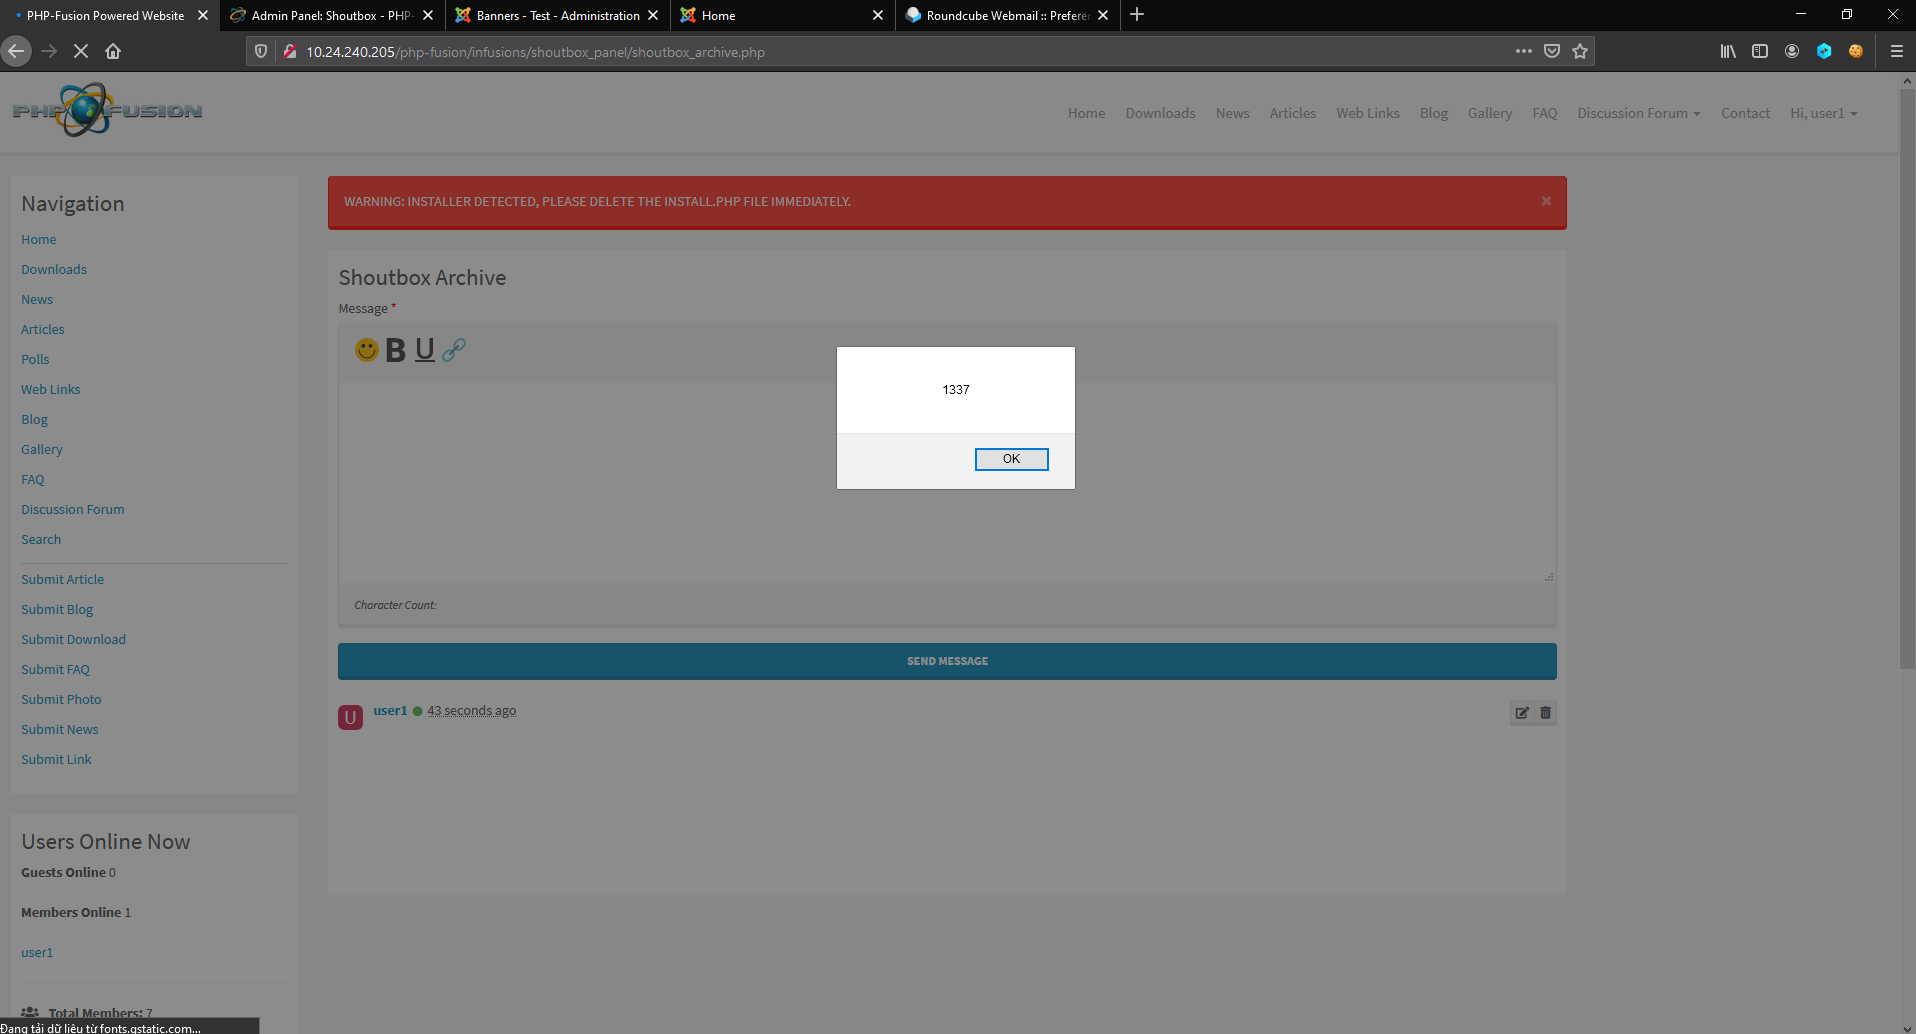Click the 43 seconds ago timestamp
1916x1034 pixels.
[x=472, y=710]
